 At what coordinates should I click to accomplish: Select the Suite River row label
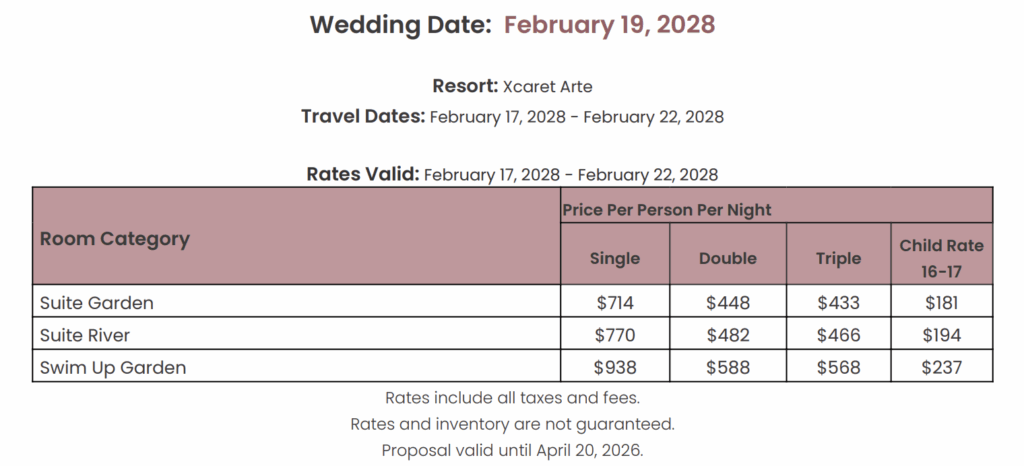(85, 335)
